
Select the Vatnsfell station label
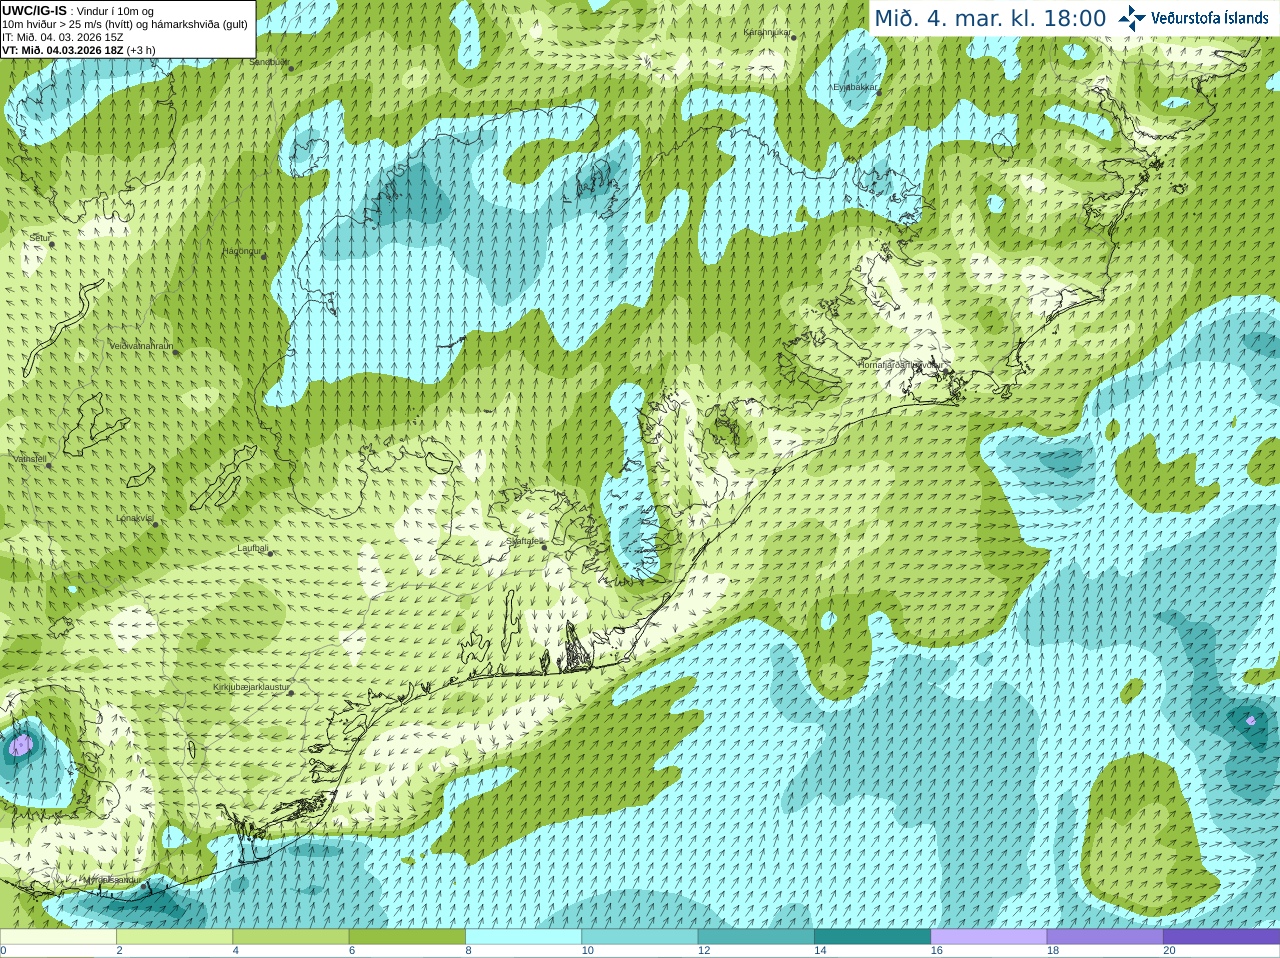(30, 459)
